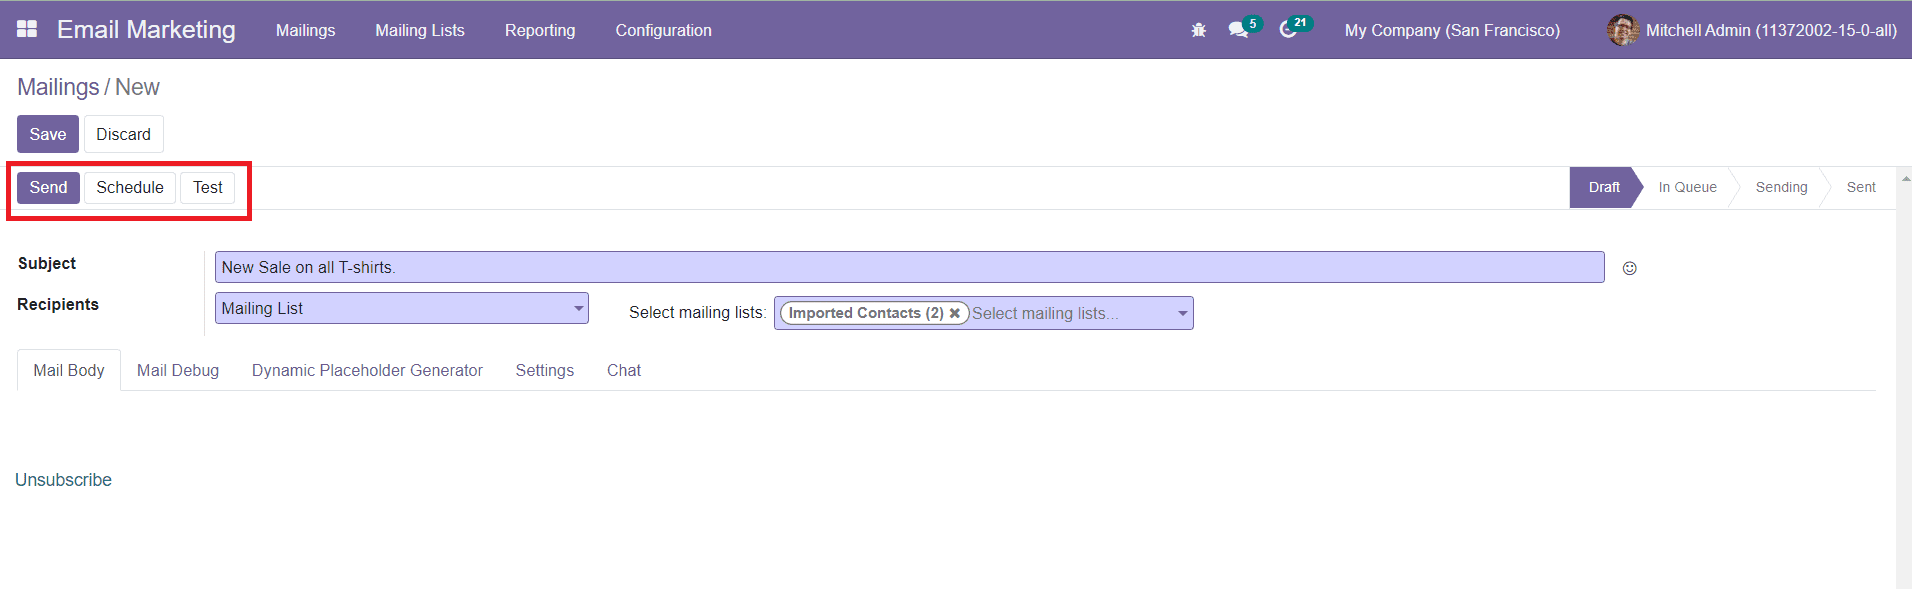Remove the Imported Contacts tag with x
The width and height of the screenshot is (1912, 589).
pos(955,313)
